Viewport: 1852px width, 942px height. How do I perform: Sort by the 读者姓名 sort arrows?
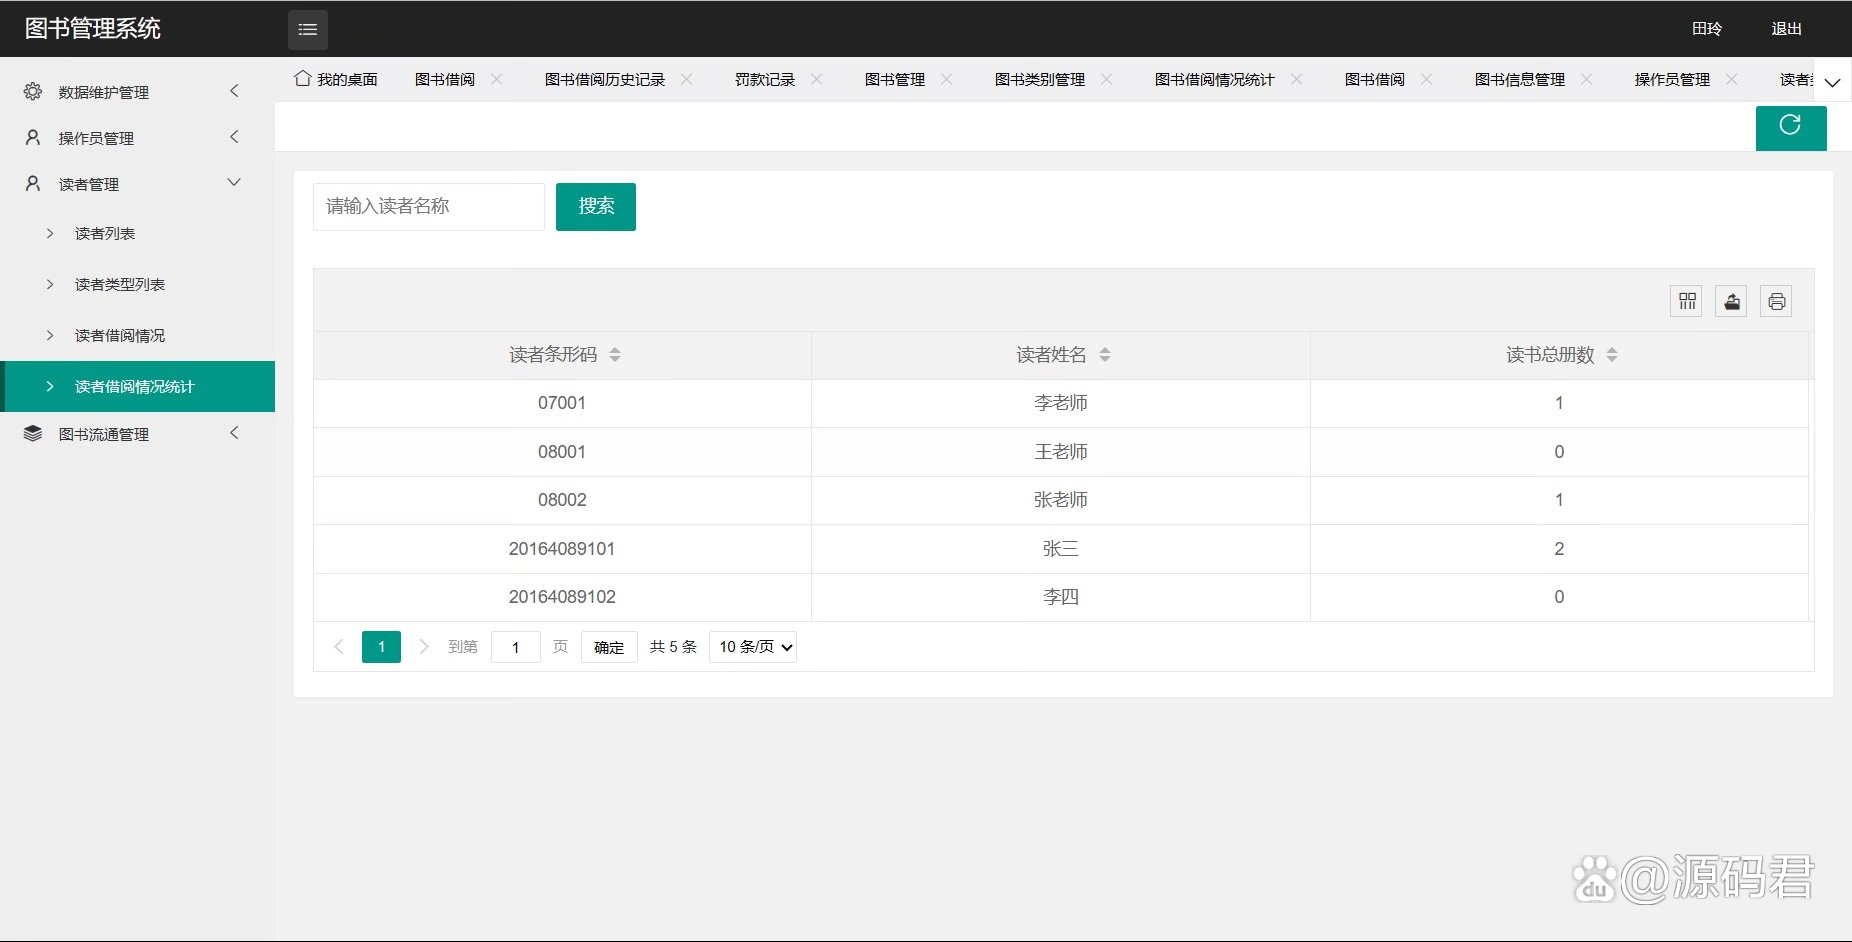point(1105,355)
